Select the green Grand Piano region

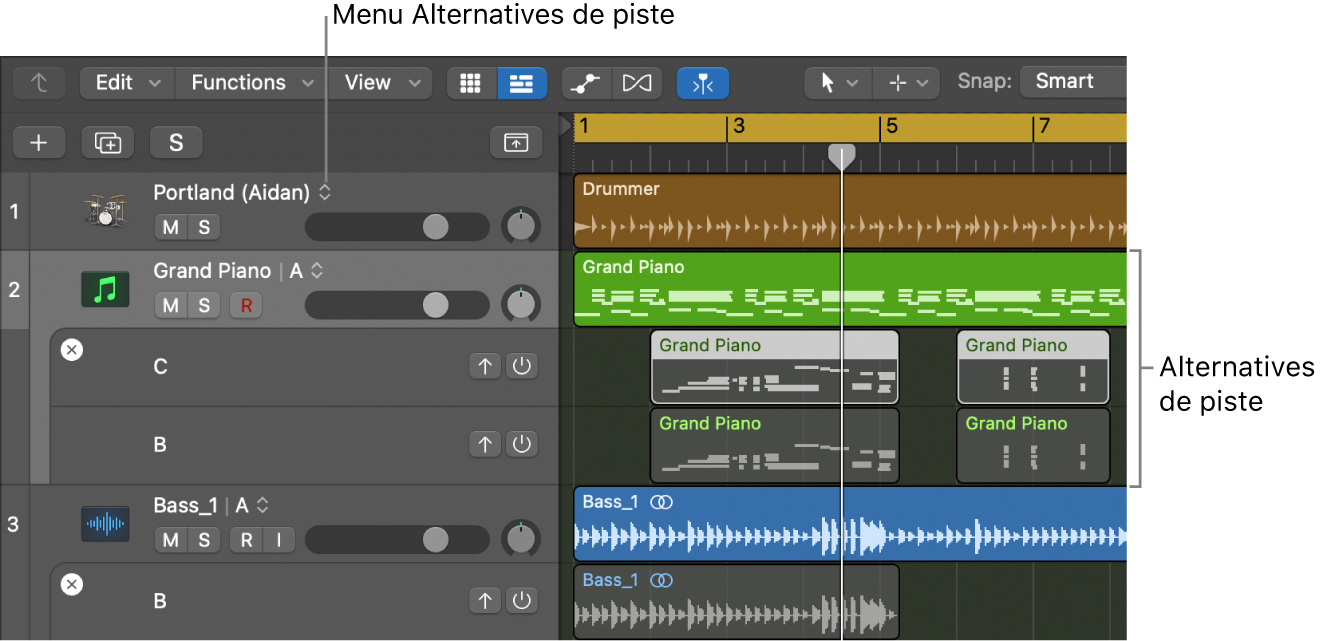(x=850, y=289)
